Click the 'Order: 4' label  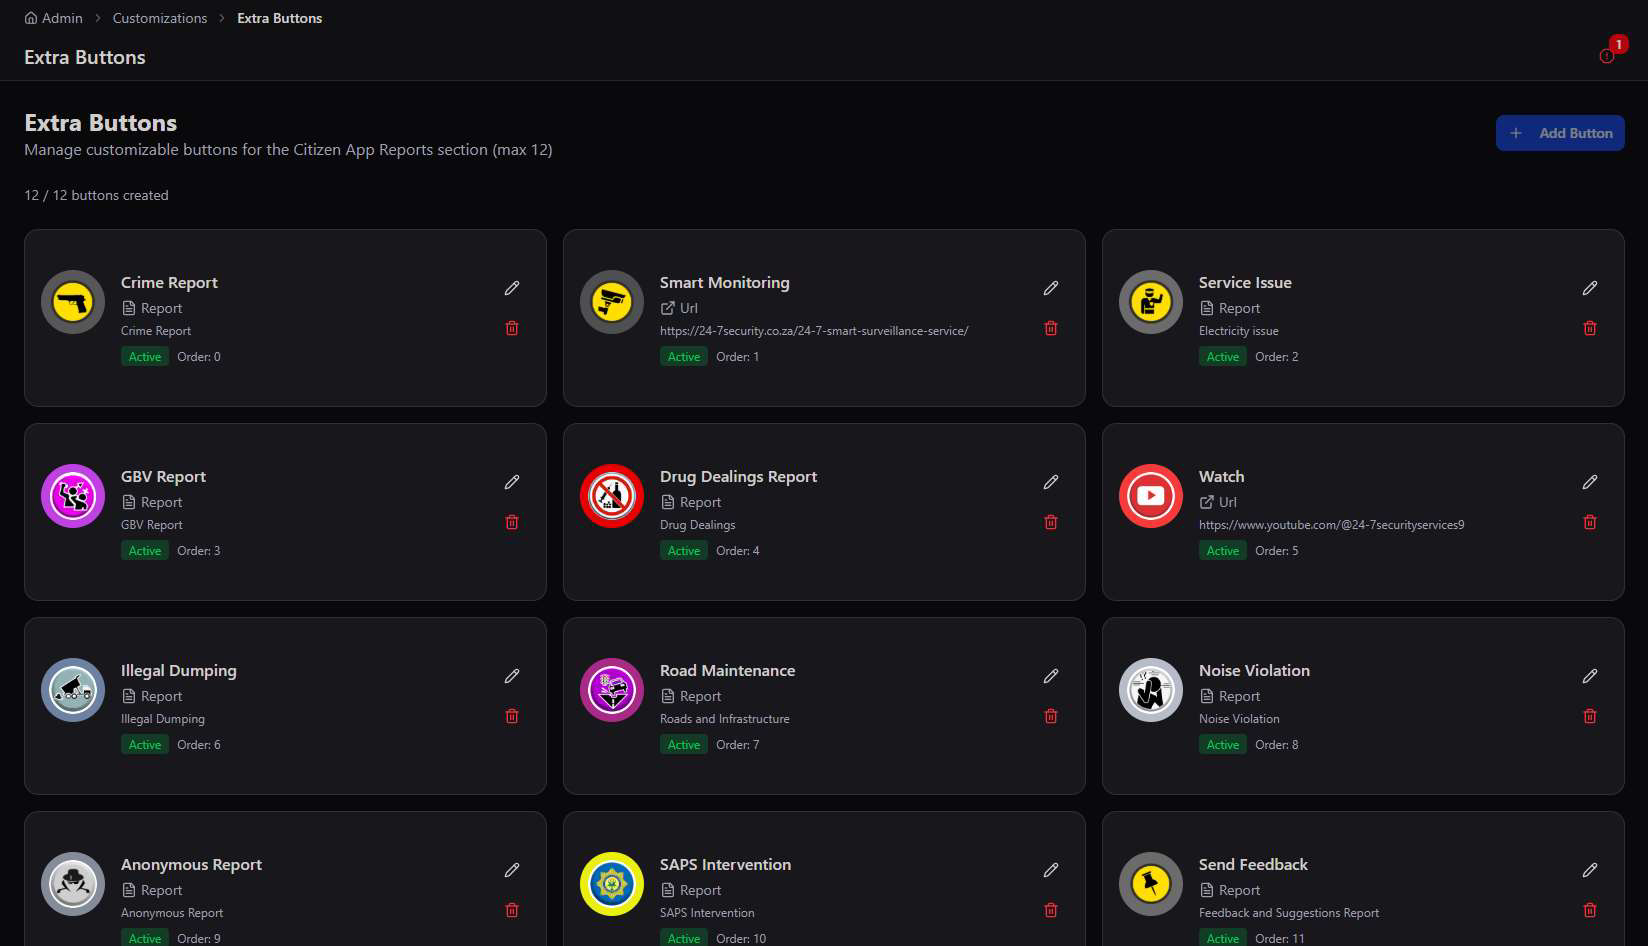[738, 551]
